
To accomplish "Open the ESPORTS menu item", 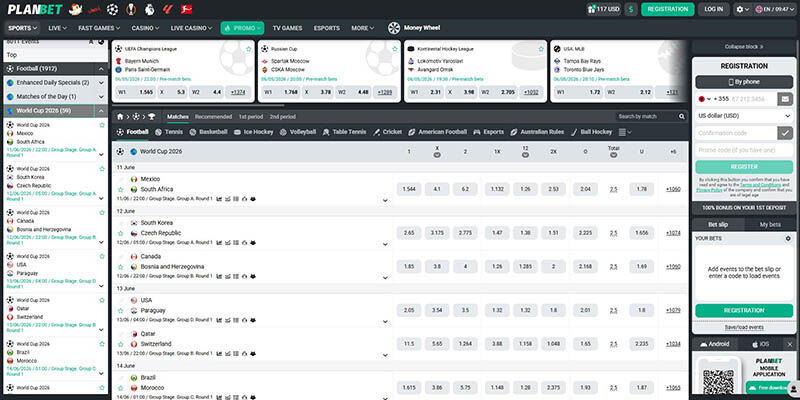I will pyautogui.click(x=327, y=28).
